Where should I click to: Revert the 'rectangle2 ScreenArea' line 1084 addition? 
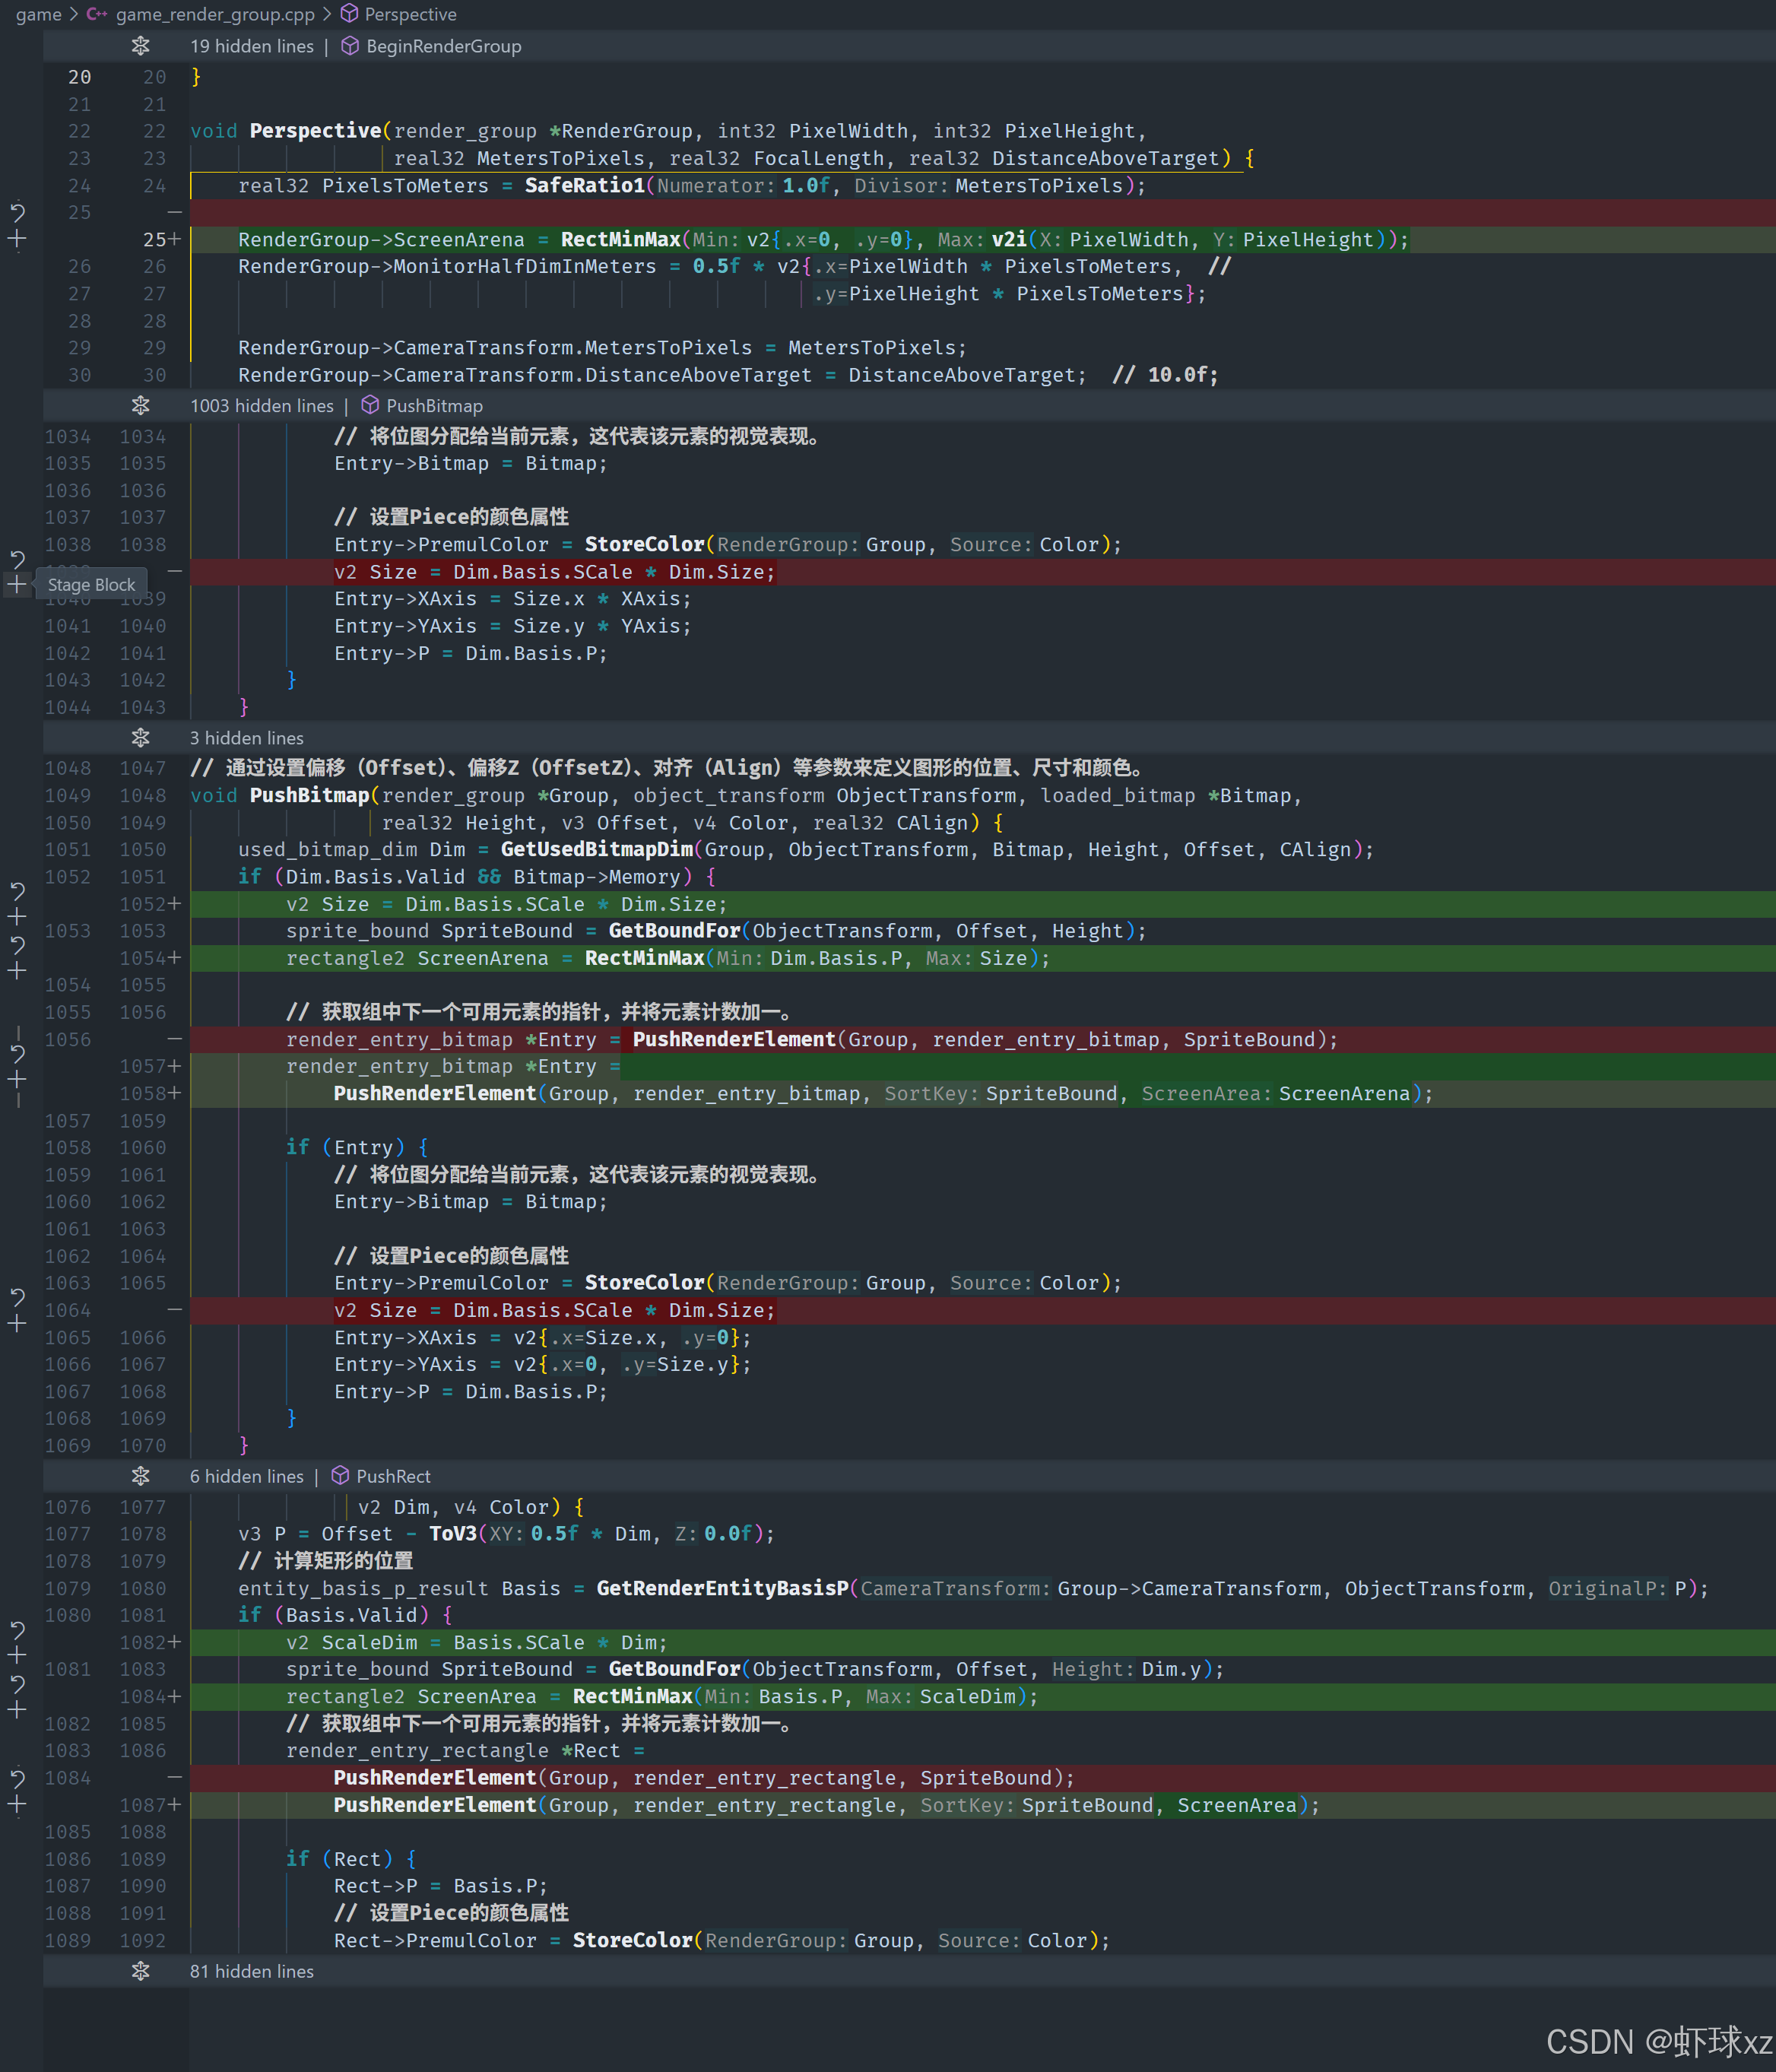pos(17,1683)
